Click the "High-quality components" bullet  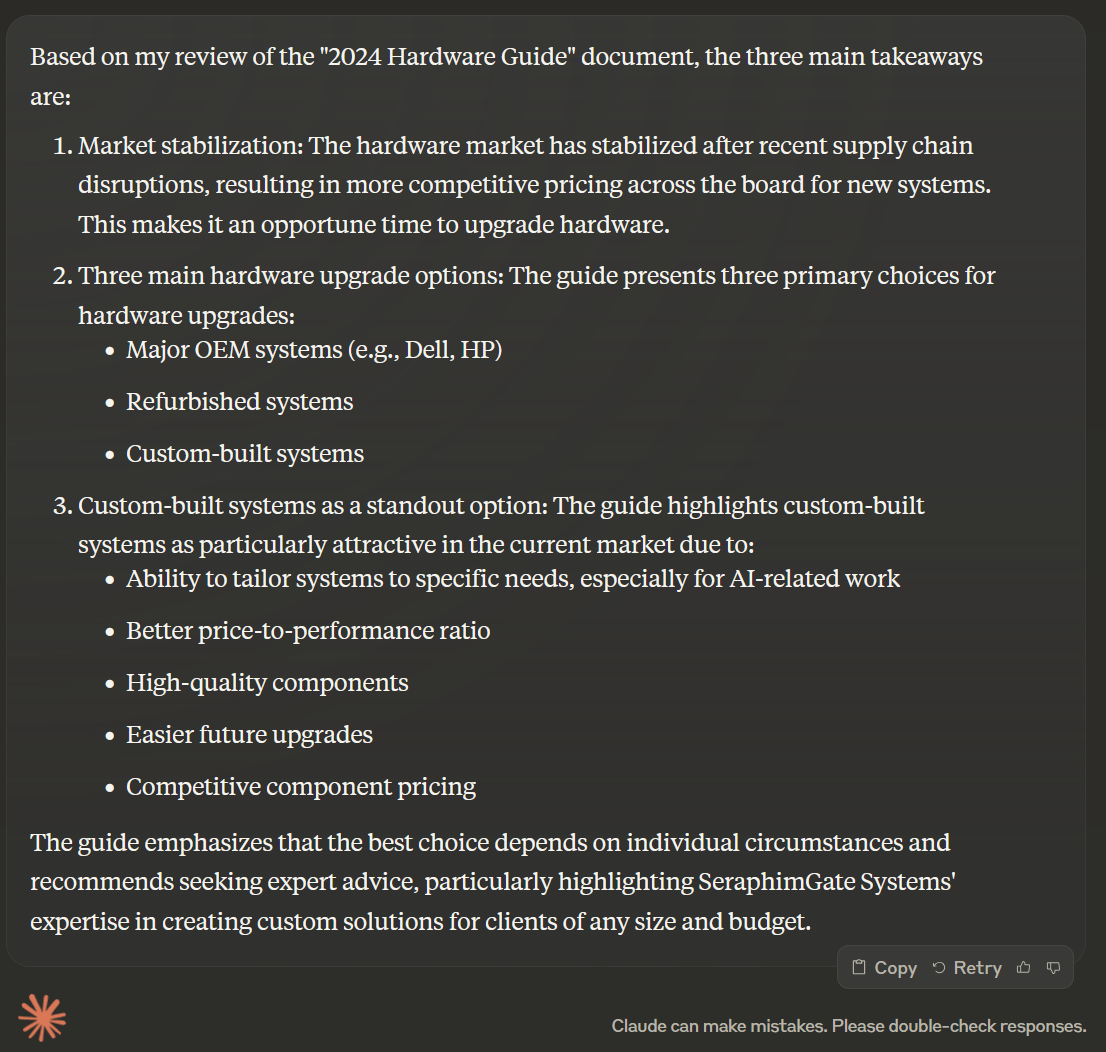click(x=266, y=683)
